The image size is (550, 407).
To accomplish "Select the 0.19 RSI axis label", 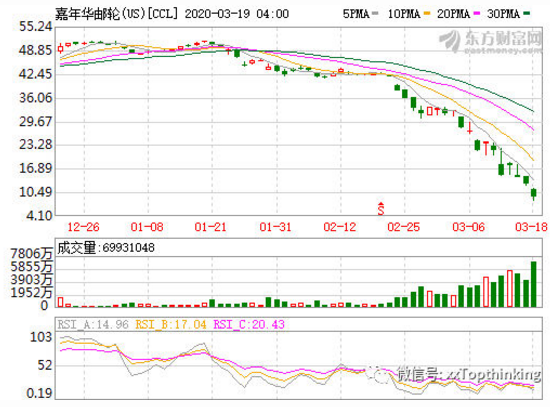I will click(39, 393).
